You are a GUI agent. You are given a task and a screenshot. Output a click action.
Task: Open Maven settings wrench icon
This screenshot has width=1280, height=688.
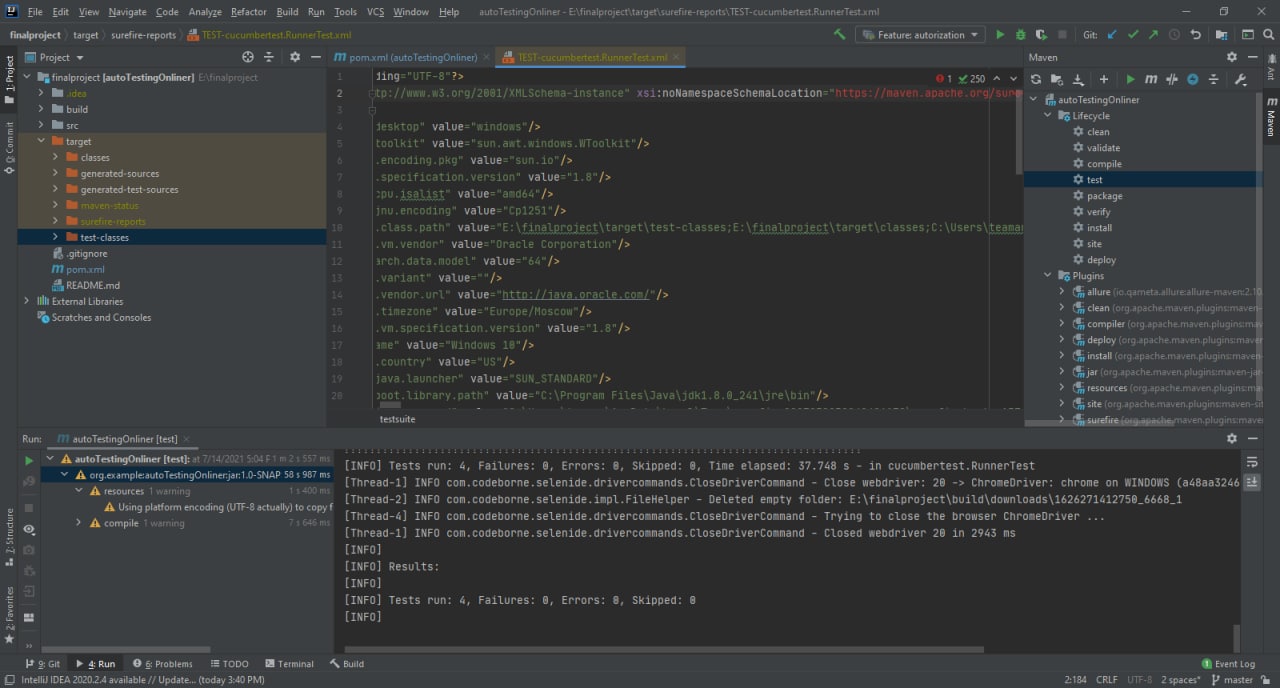click(x=1241, y=79)
